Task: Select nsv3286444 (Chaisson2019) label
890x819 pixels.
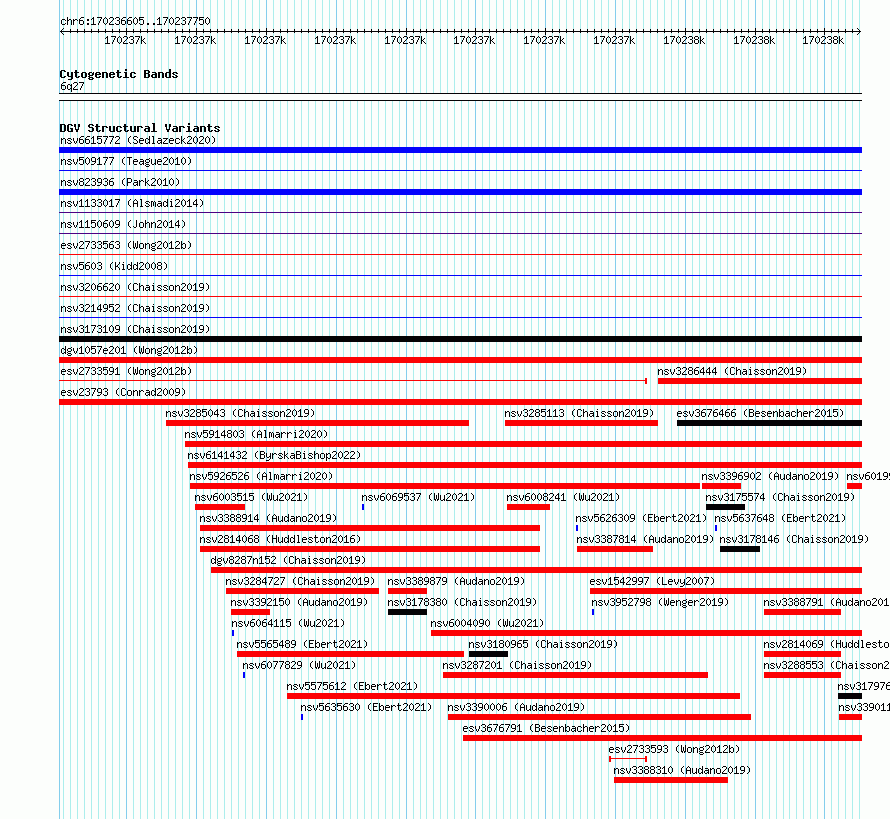Action: (x=732, y=371)
